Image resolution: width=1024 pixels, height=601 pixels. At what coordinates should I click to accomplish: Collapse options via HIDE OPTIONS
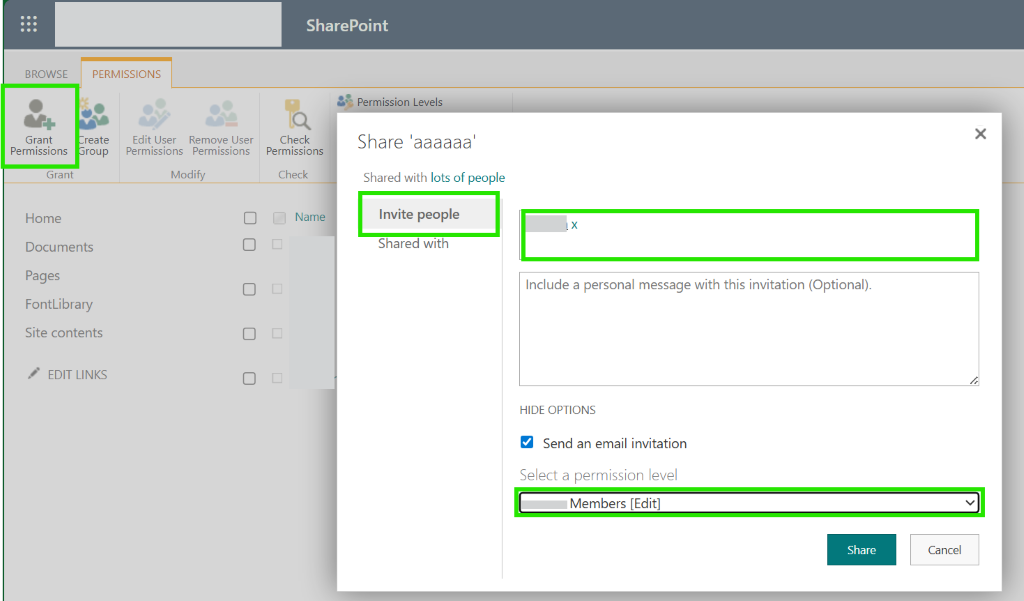click(557, 410)
